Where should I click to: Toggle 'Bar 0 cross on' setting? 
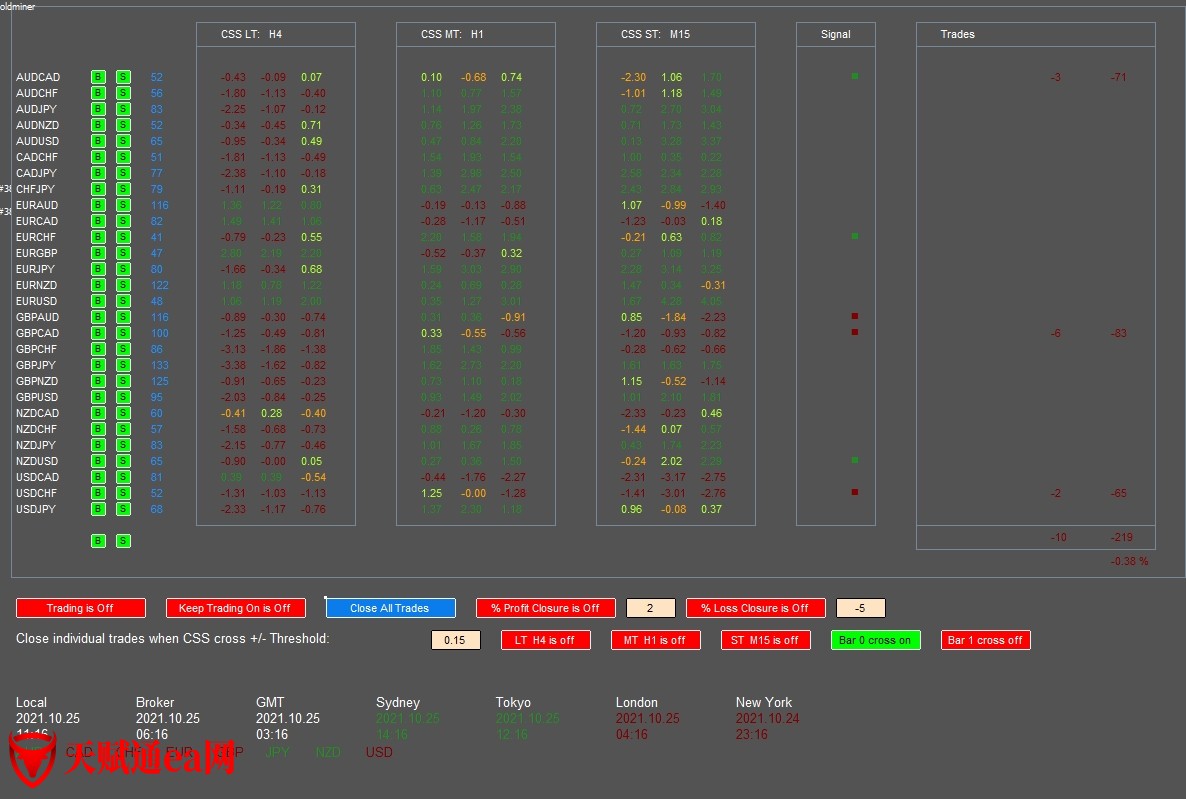875,640
